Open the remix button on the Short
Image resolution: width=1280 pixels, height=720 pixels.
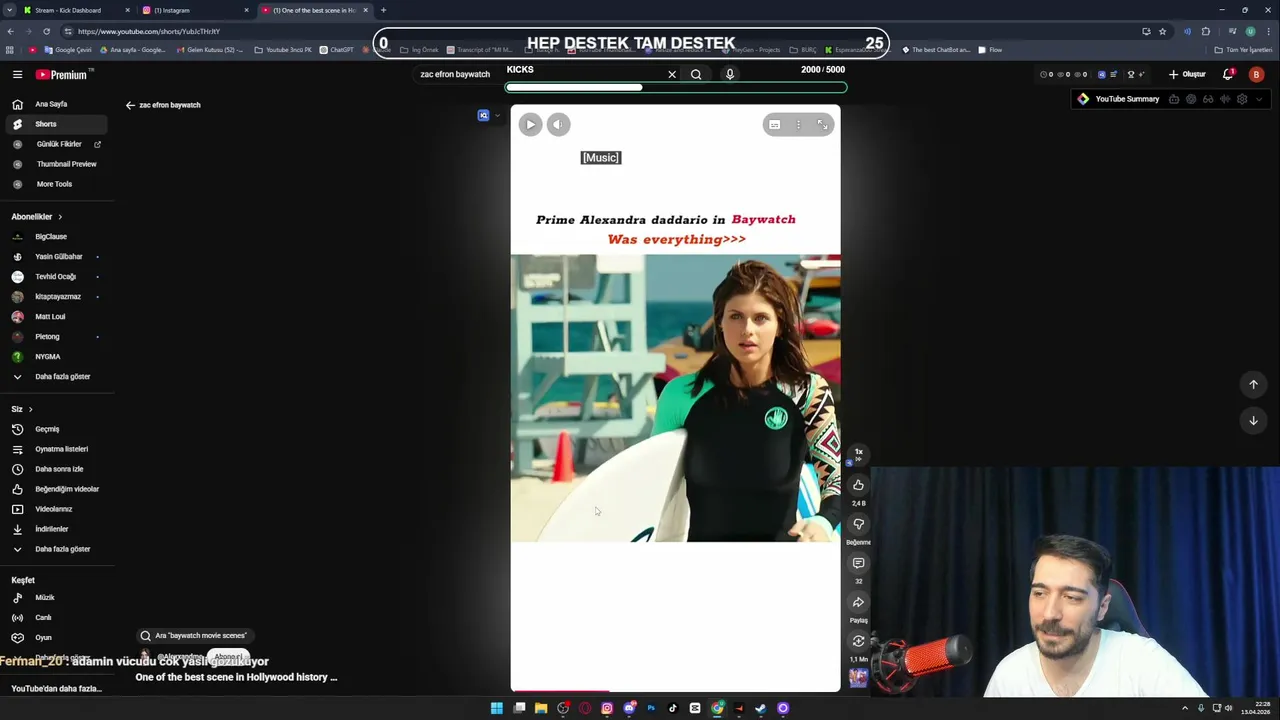pyautogui.click(x=858, y=641)
